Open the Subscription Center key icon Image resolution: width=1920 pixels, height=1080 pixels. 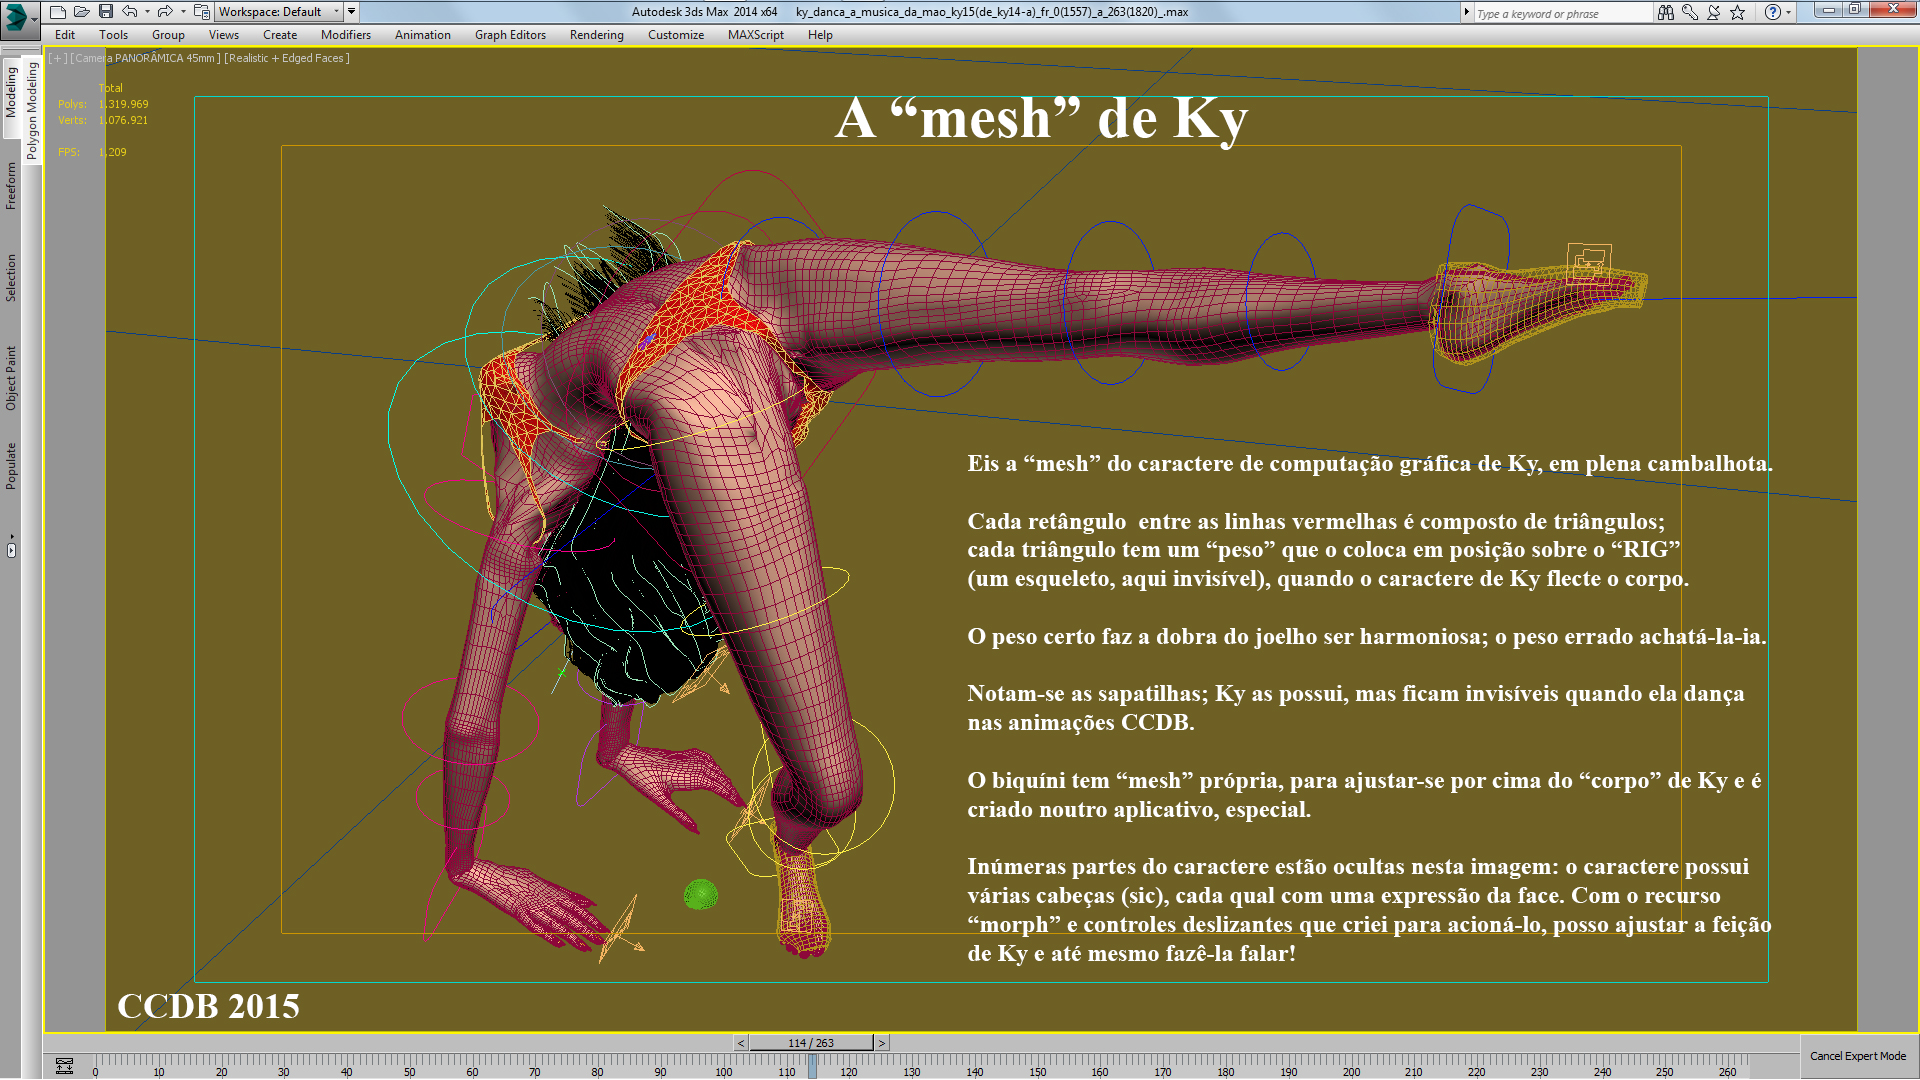point(1690,12)
